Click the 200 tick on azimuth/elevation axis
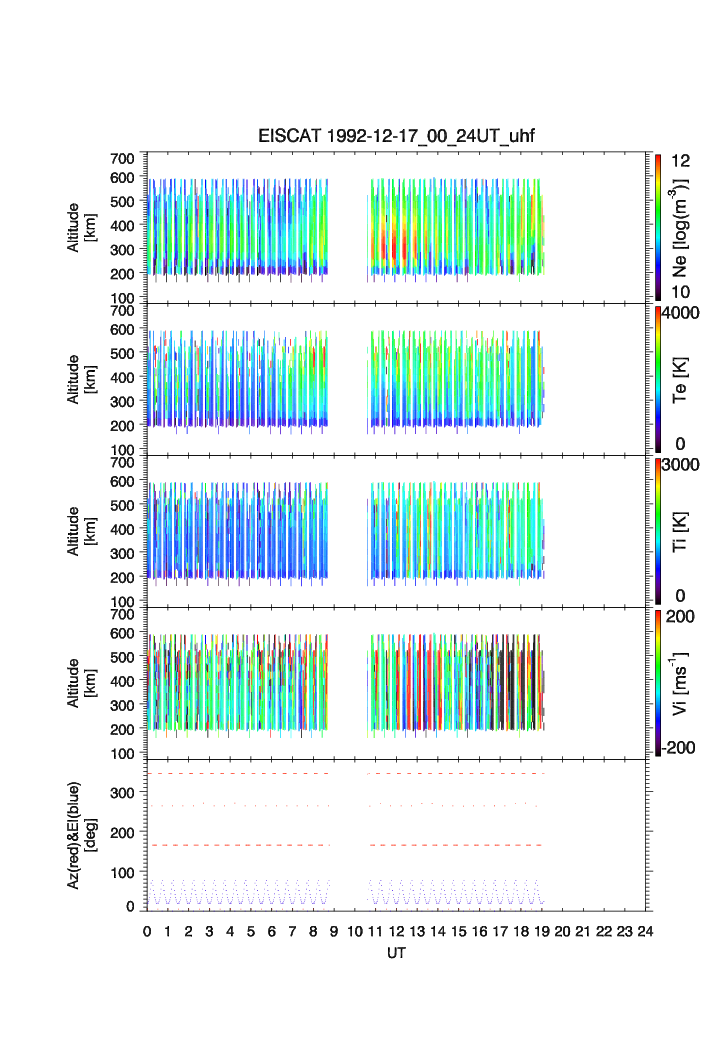Image resolution: width=708 pixels, height=1063 pixels. [122, 833]
